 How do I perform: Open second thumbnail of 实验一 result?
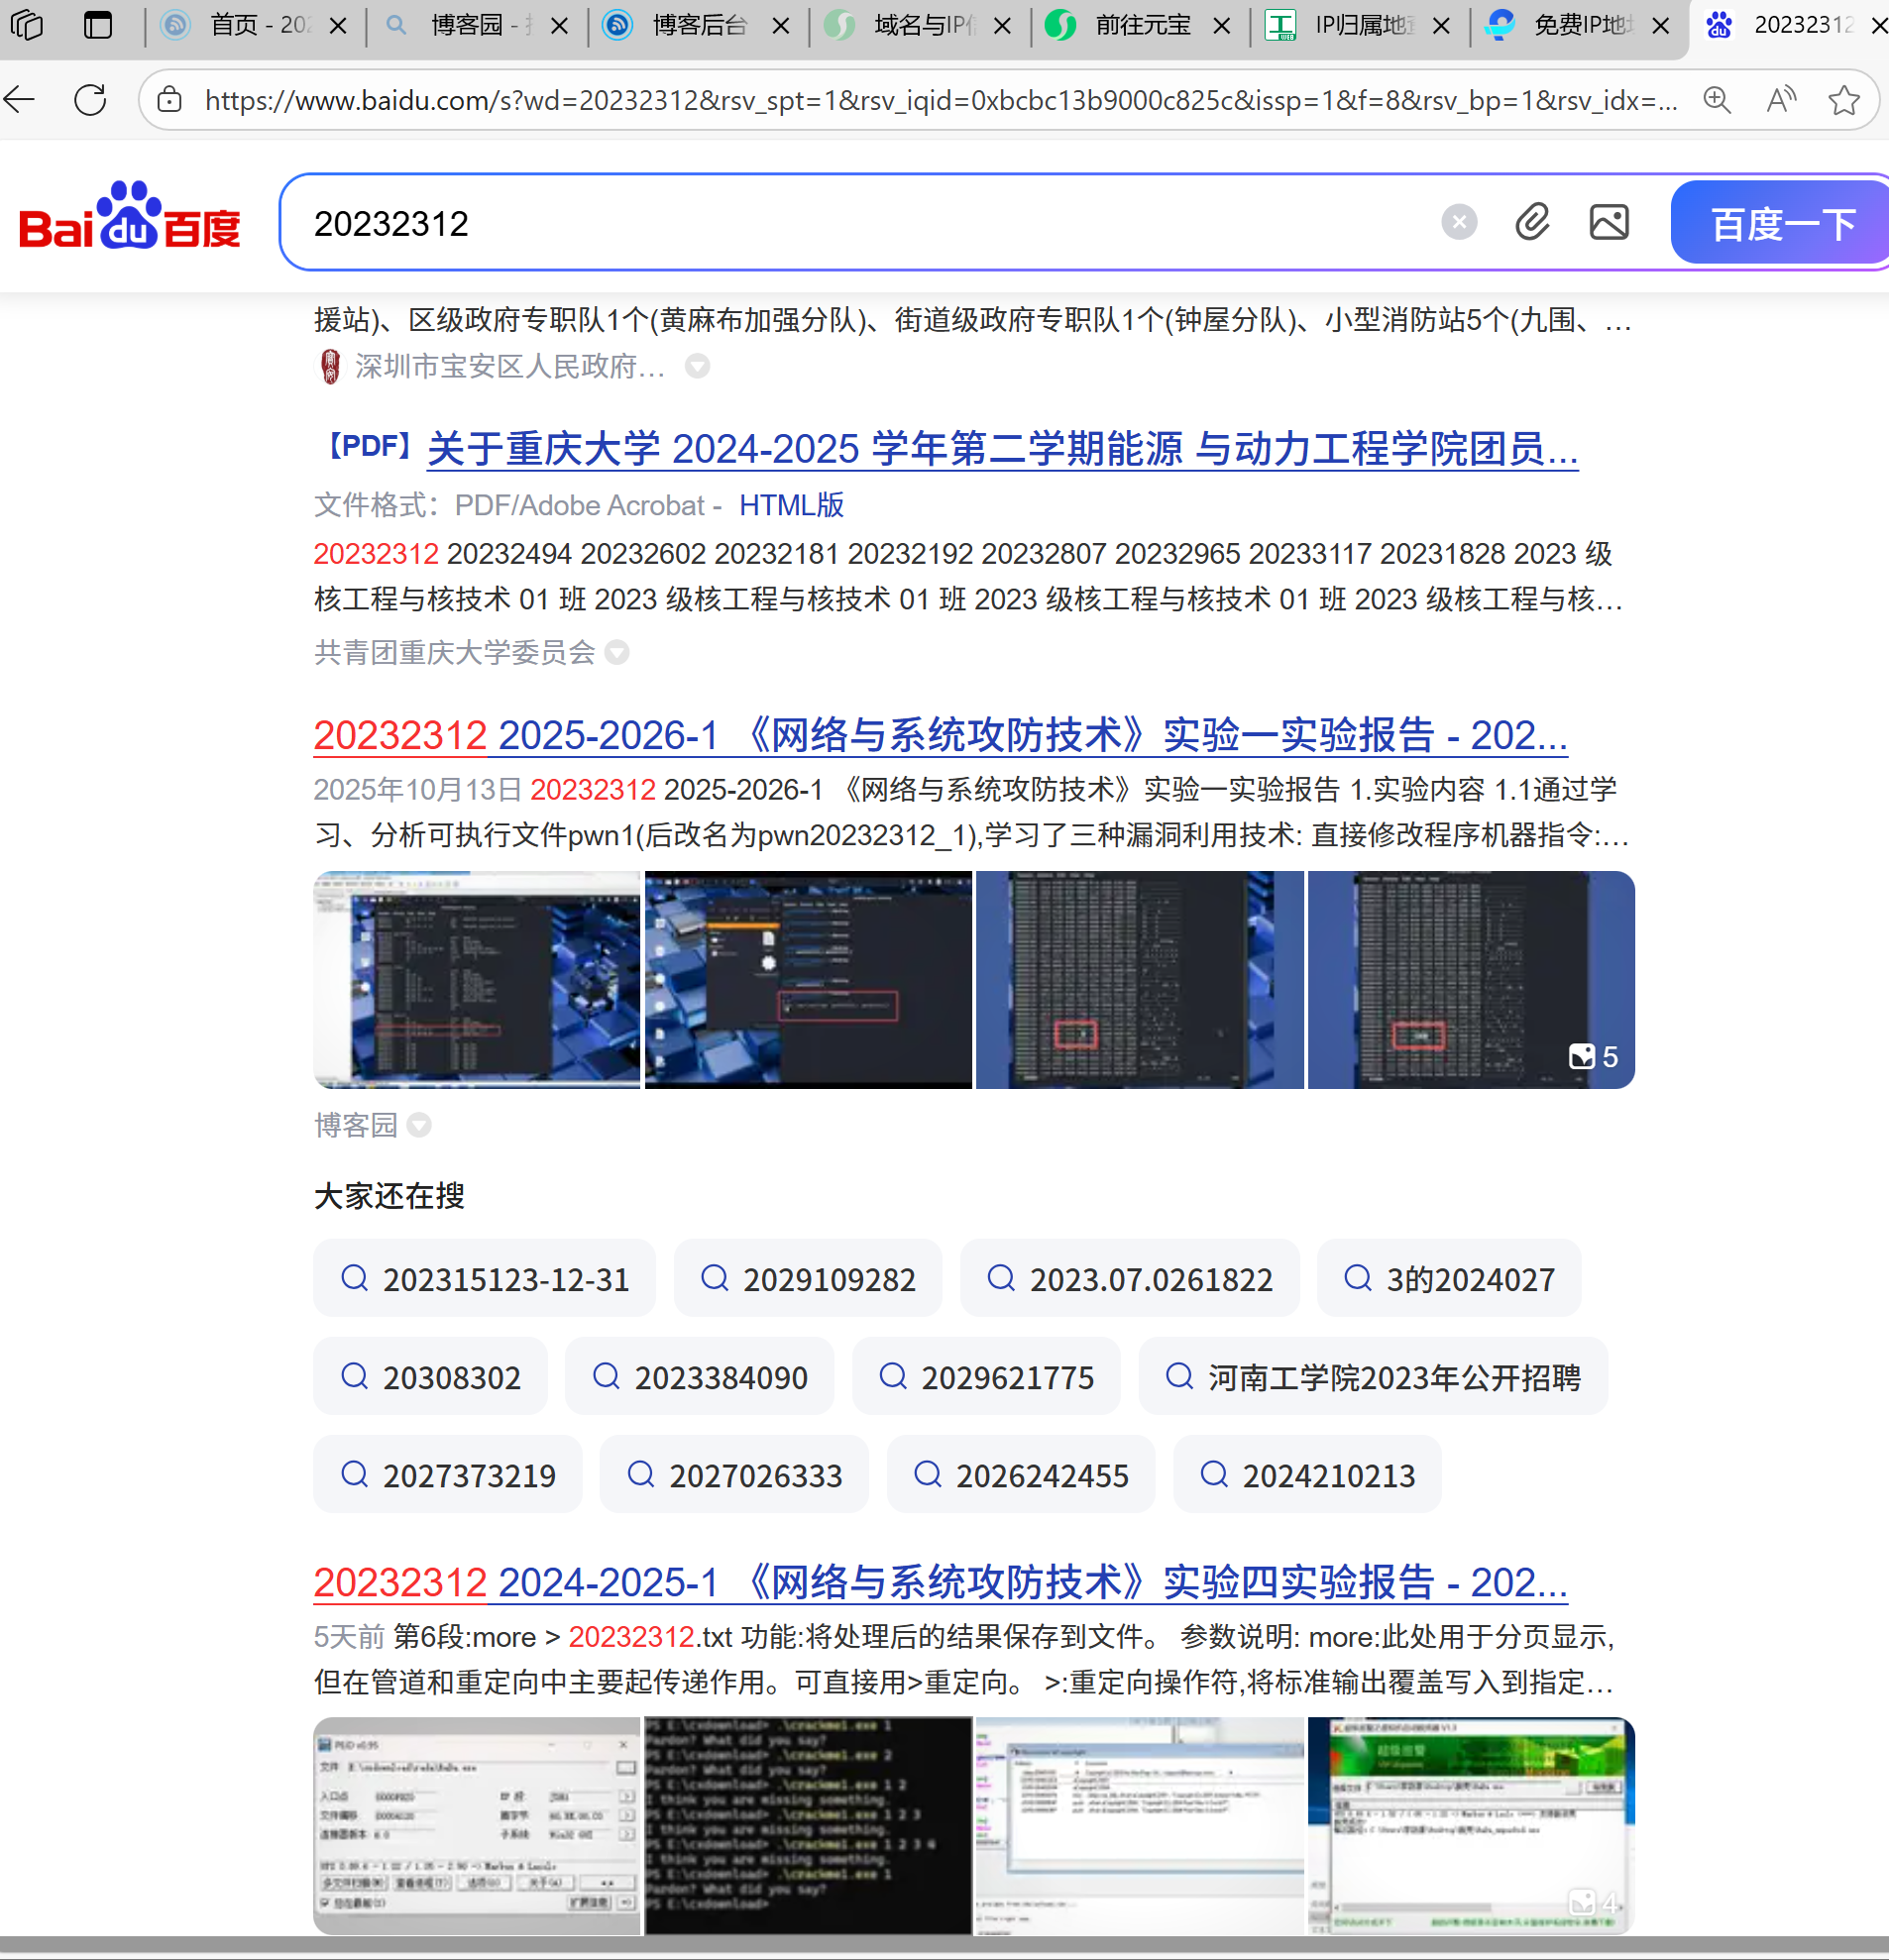tap(808, 979)
